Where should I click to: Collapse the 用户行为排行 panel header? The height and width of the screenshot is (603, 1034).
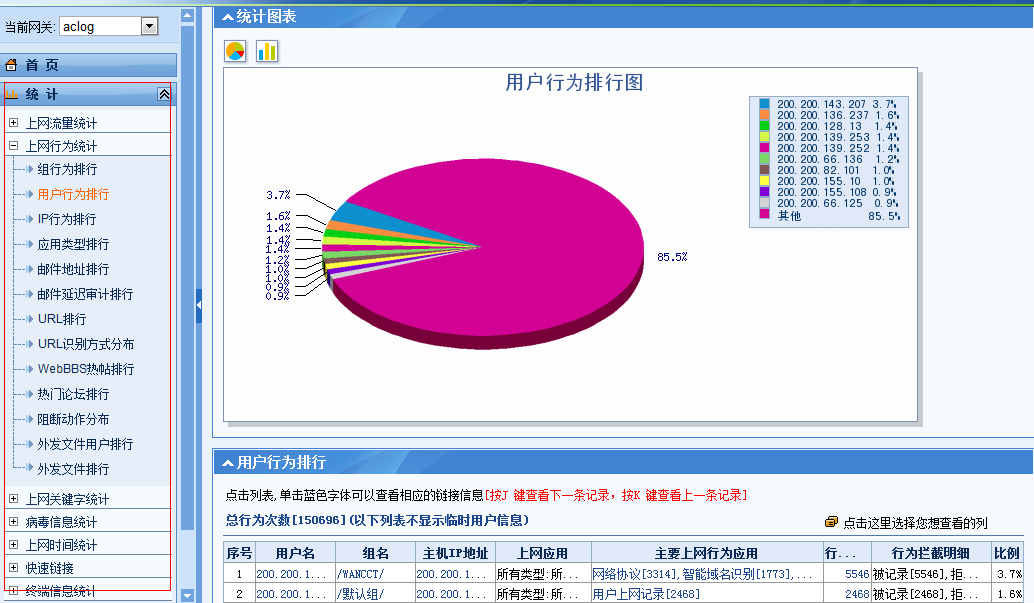pyautogui.click(x=228, y=463)
